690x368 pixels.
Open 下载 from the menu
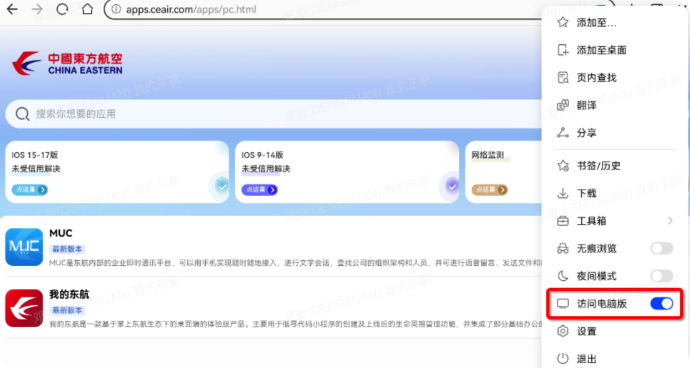(615, 193)
